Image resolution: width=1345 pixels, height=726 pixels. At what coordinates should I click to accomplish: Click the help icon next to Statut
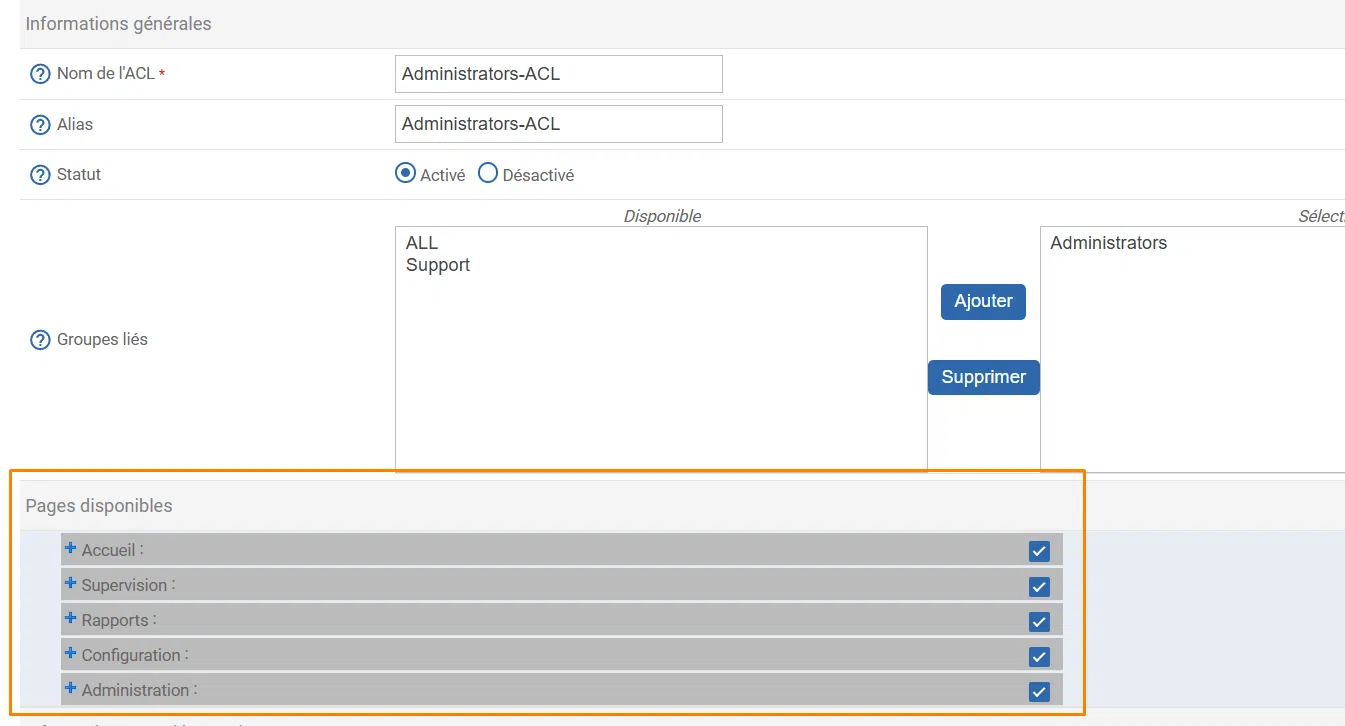pyautogui.click(x=39, y=174)
